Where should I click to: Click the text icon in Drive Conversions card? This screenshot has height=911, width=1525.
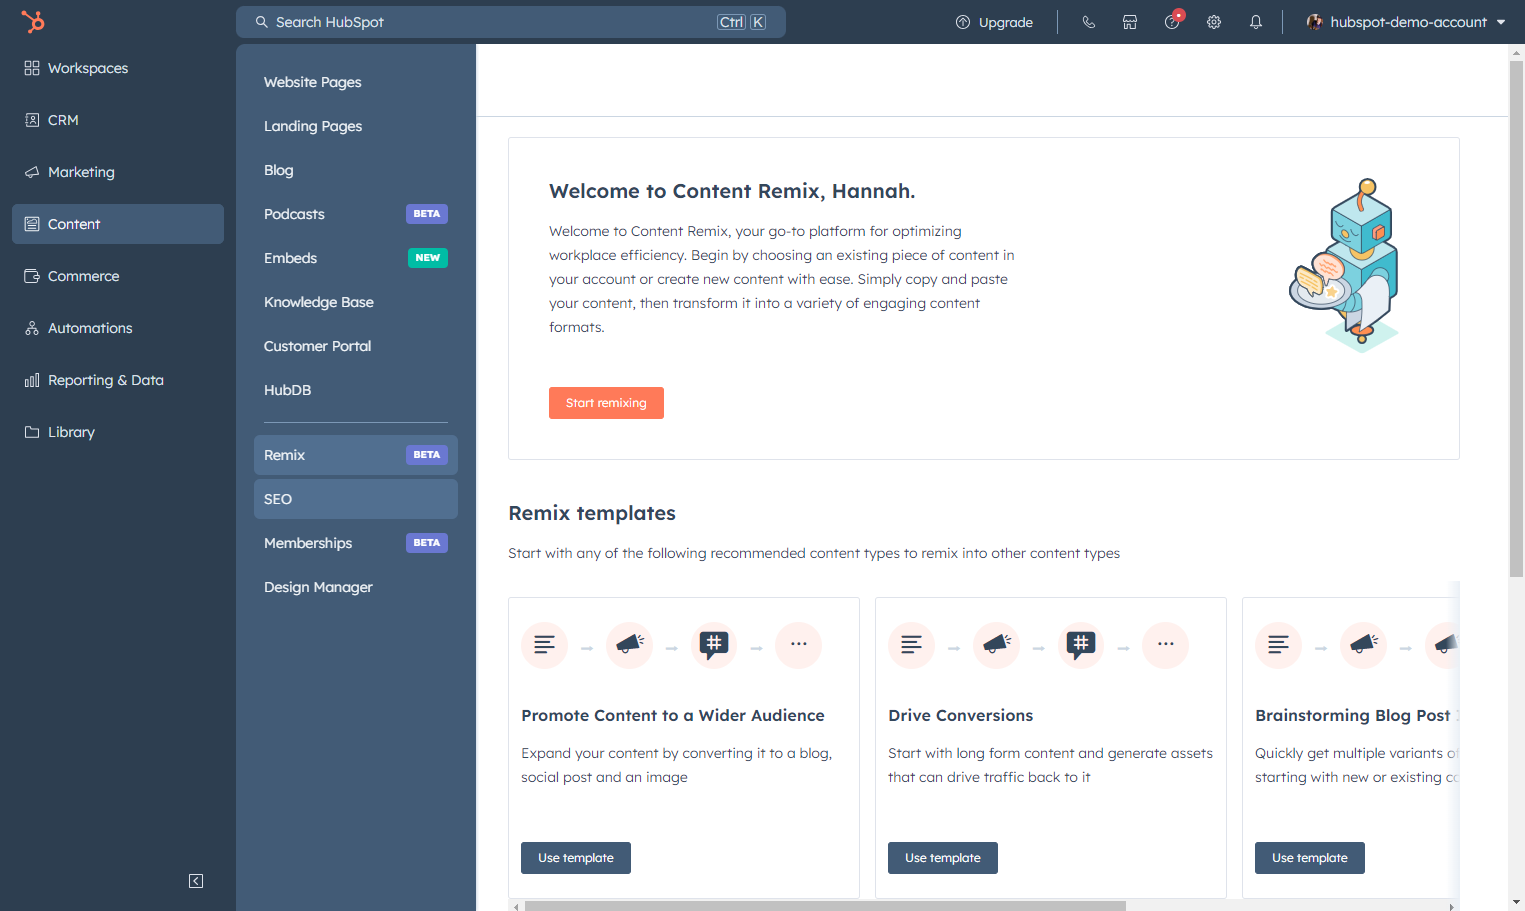911,645
